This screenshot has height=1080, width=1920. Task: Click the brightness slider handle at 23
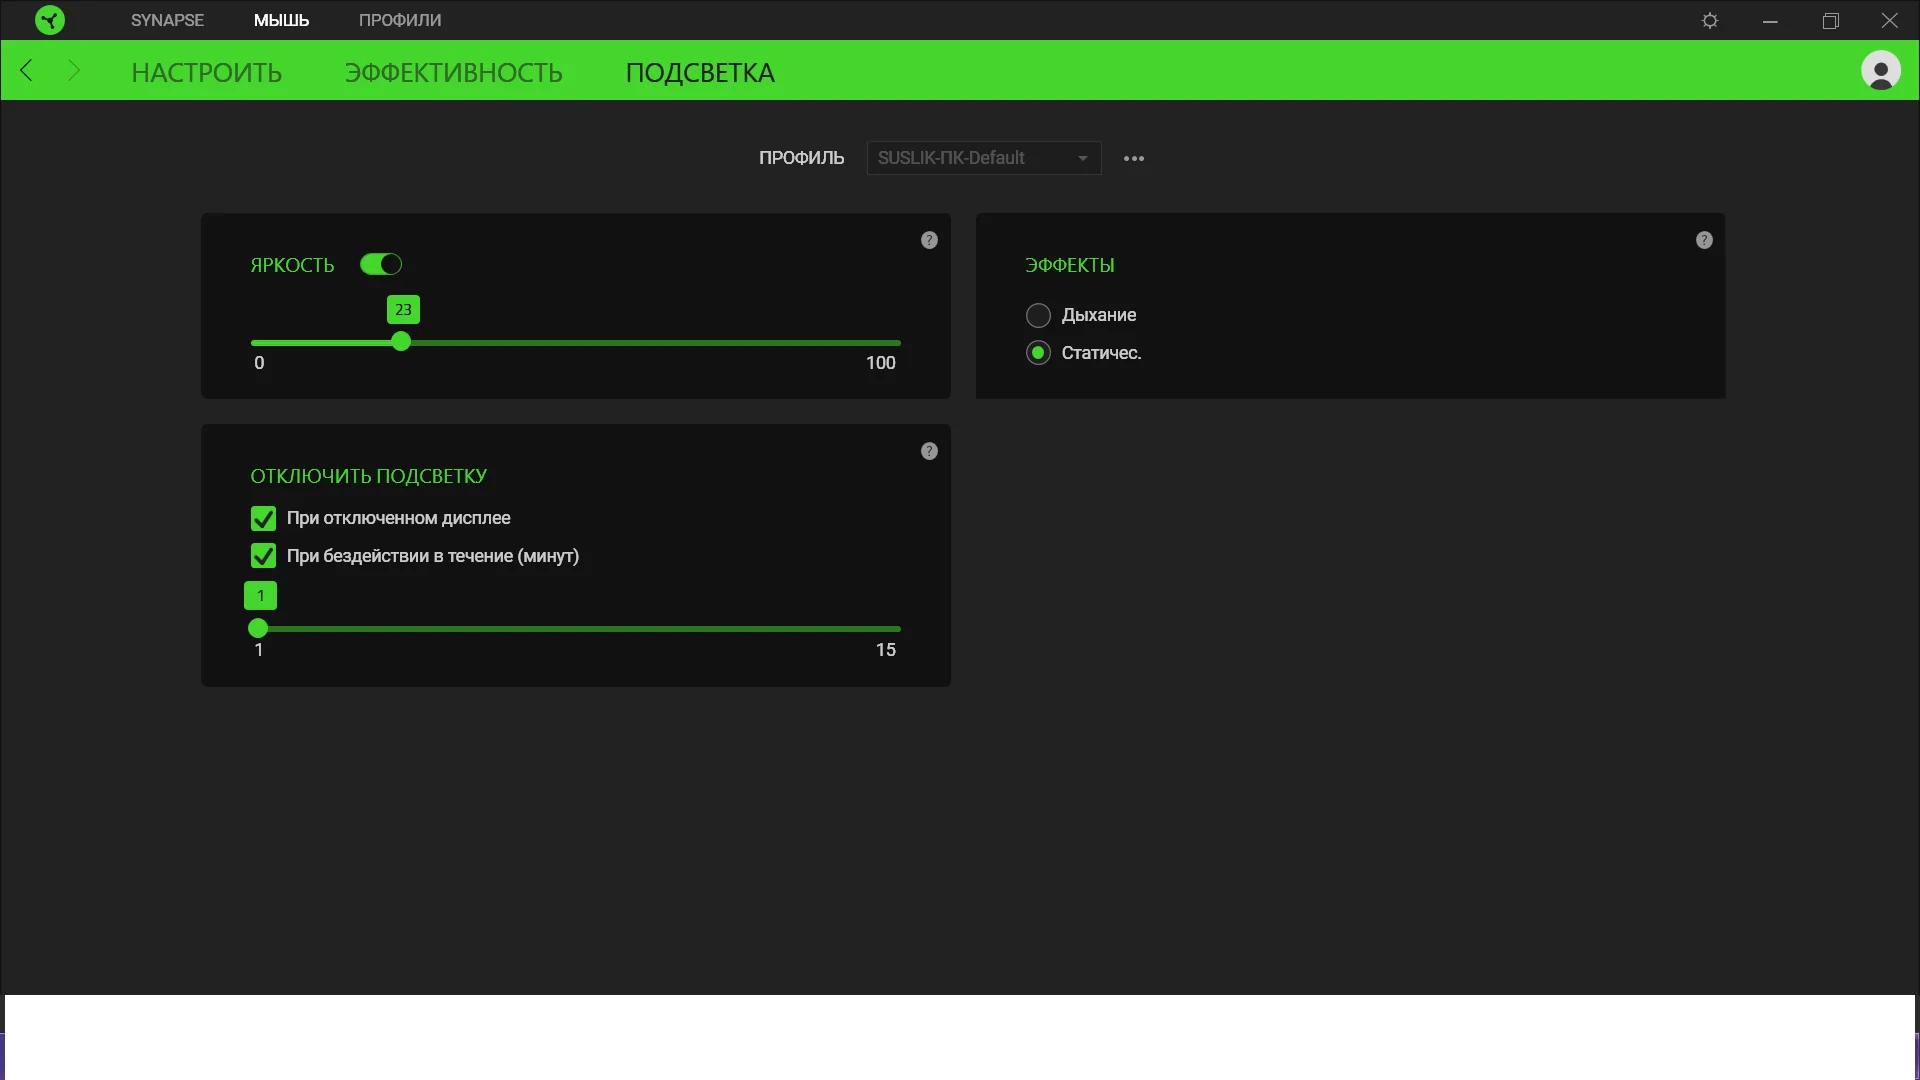[x=401, y=342]
